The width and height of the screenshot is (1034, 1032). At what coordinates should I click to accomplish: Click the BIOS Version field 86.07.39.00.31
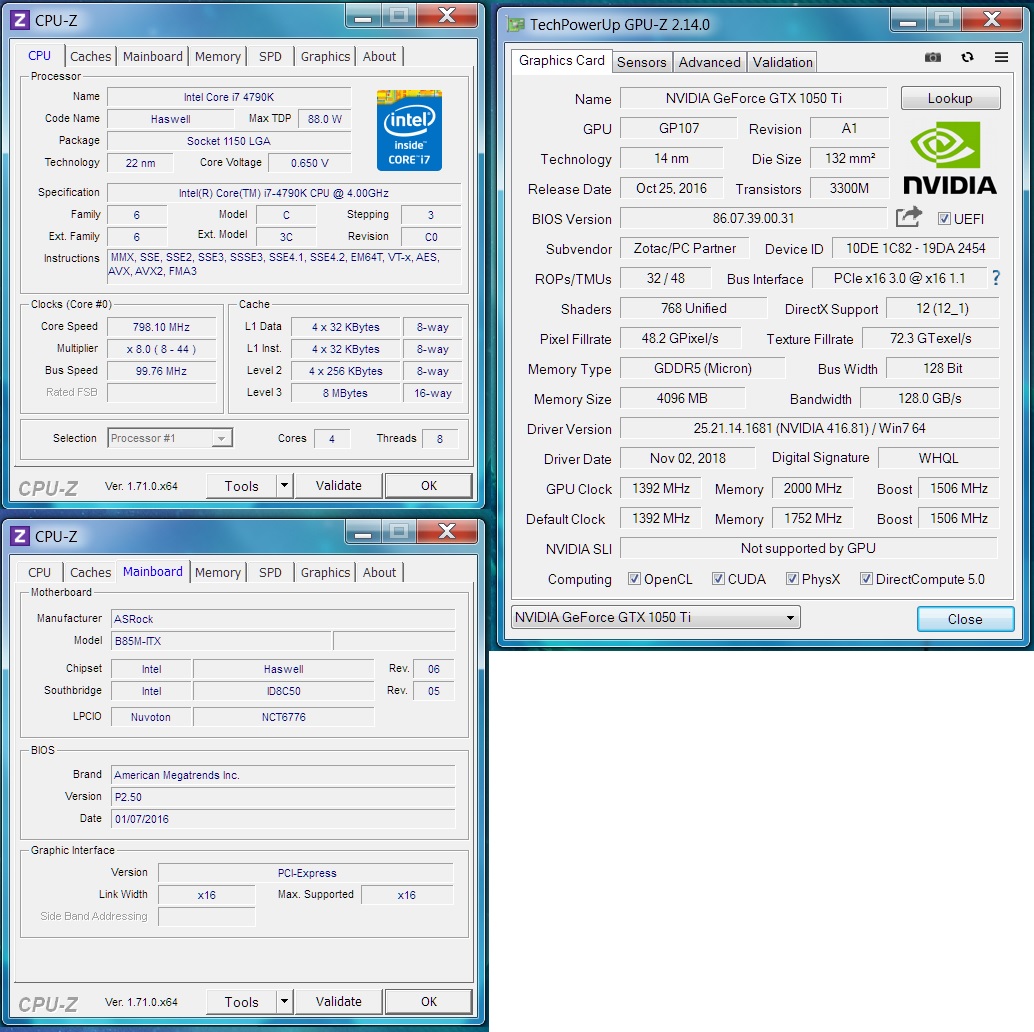[754, 218]
